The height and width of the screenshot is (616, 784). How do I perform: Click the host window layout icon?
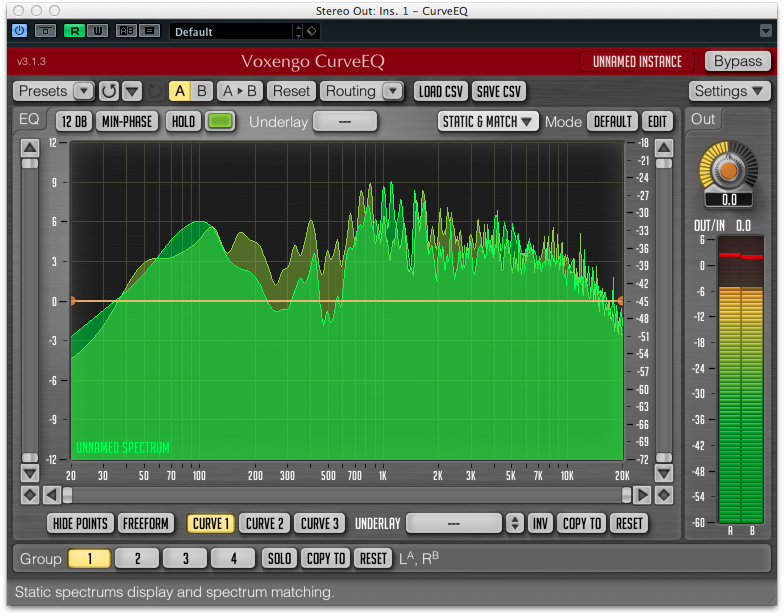[45, 31]
